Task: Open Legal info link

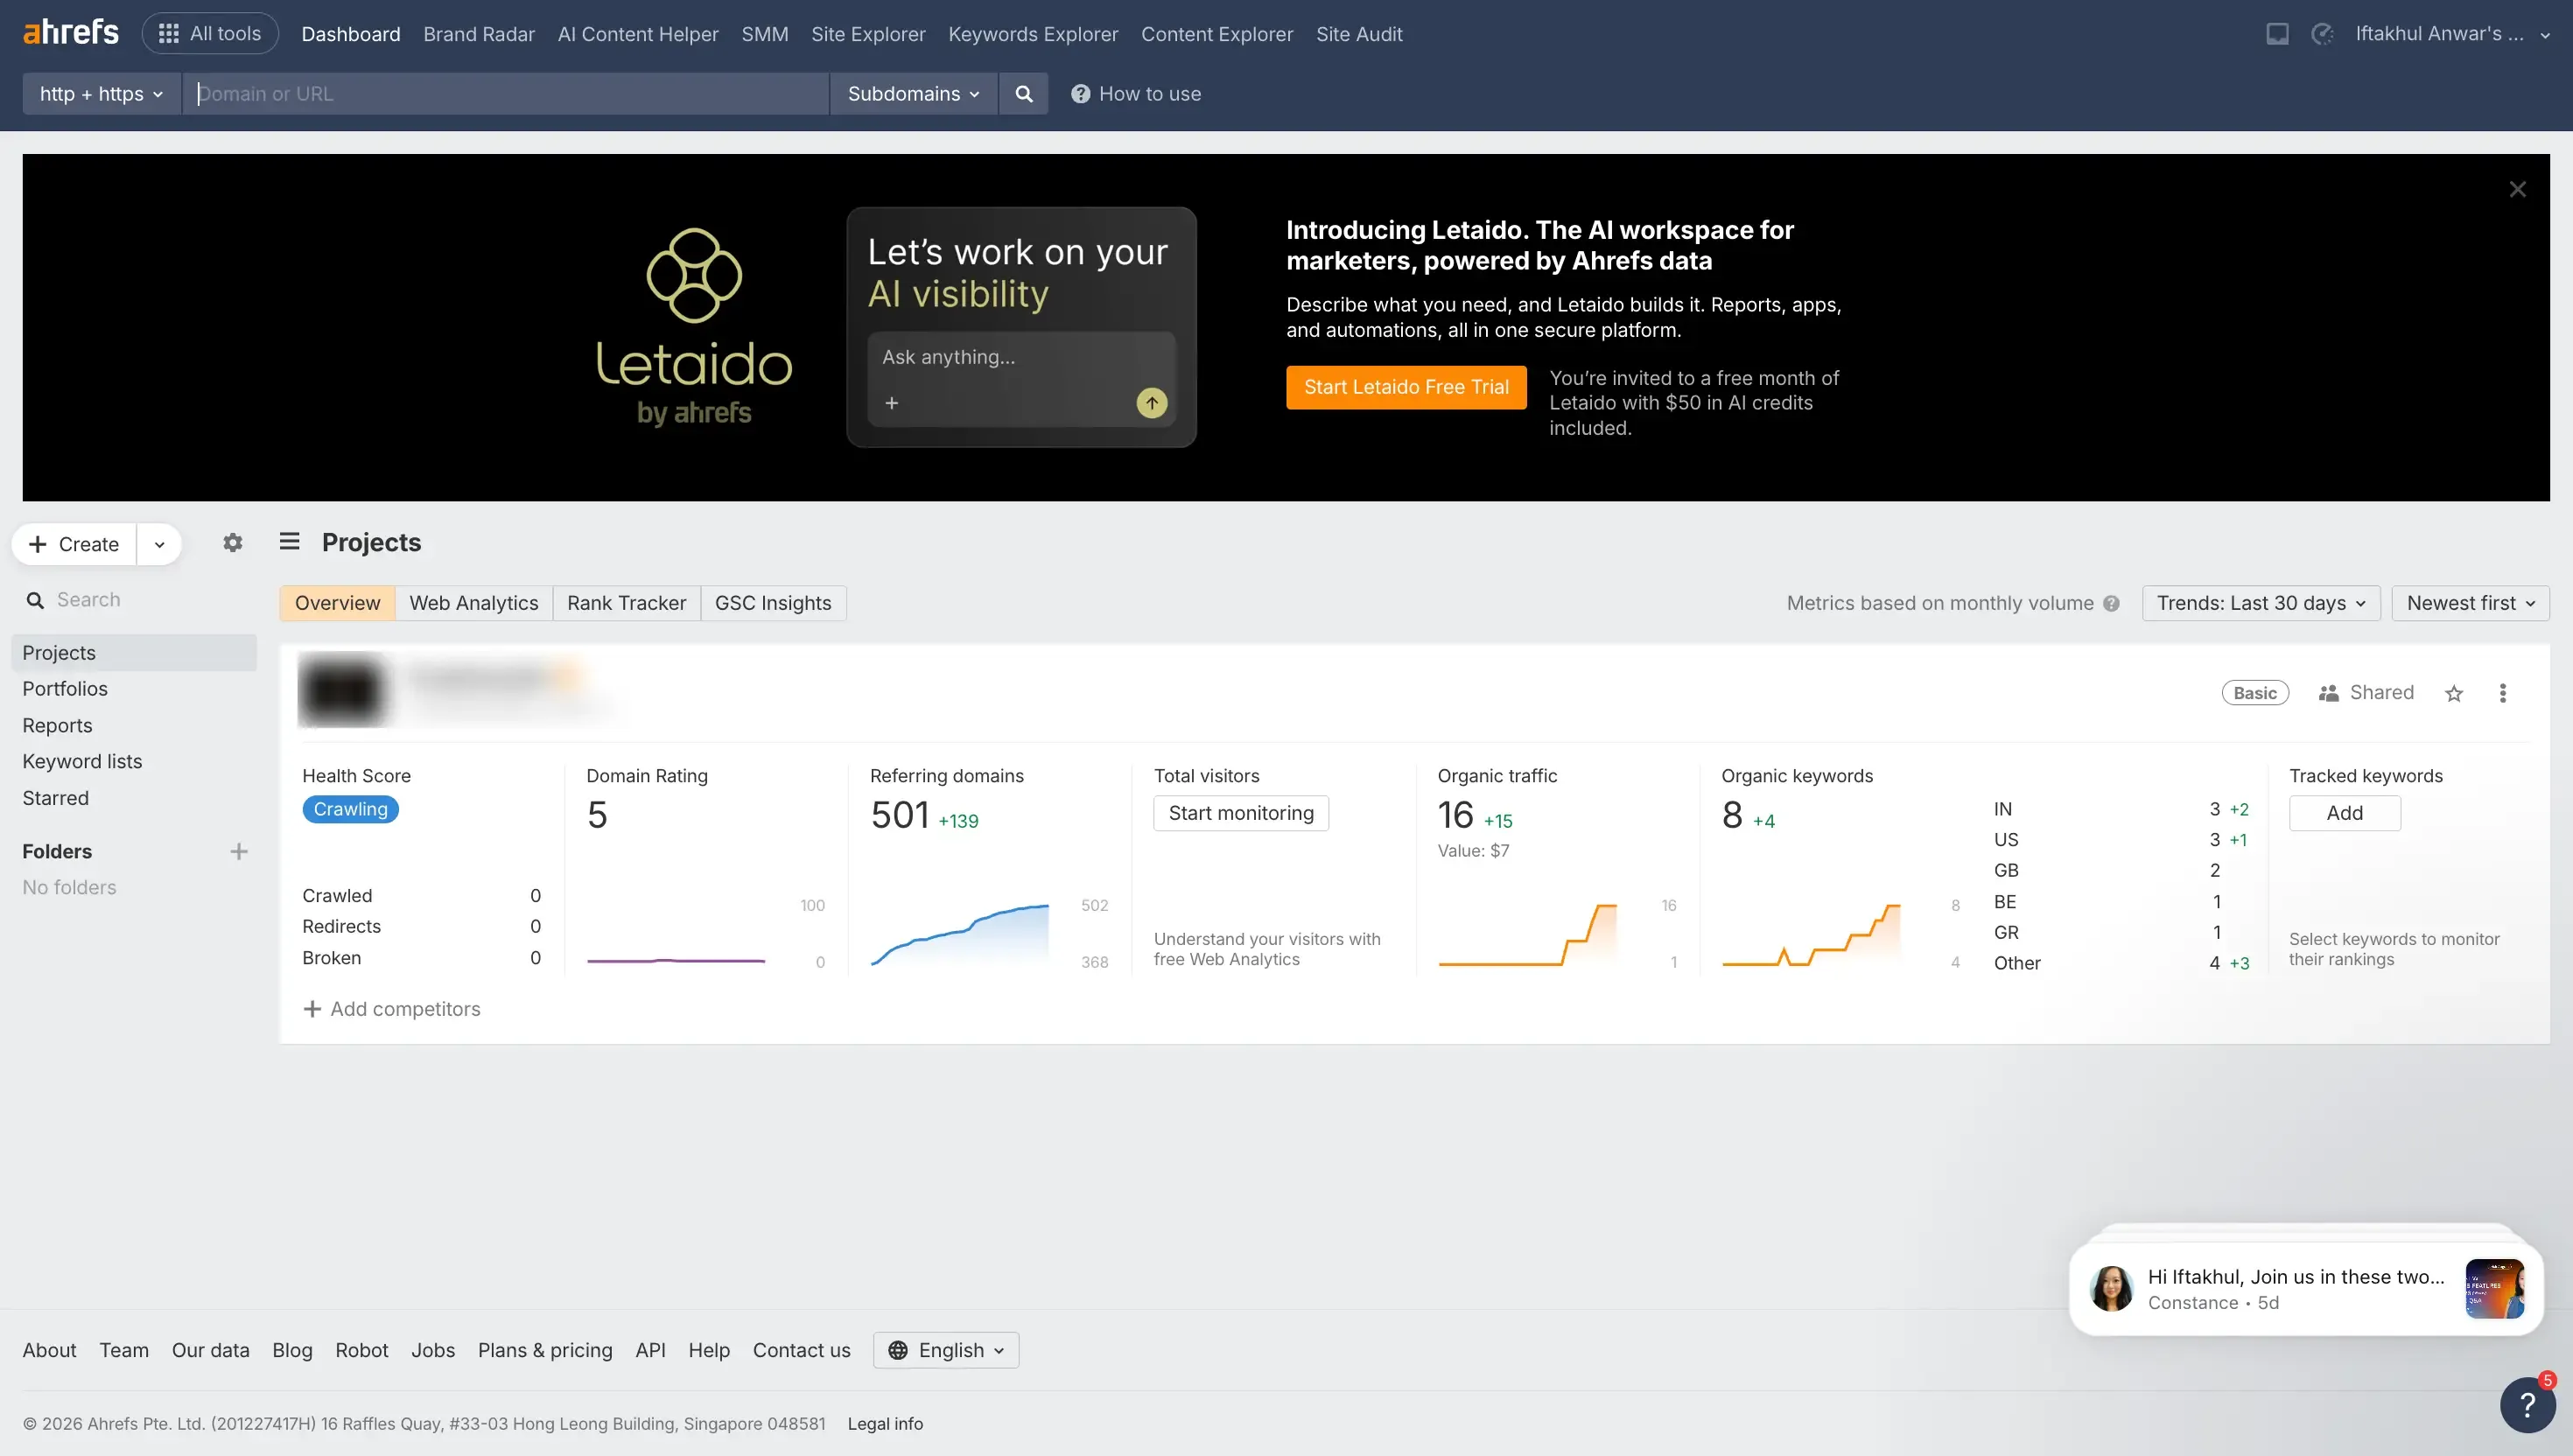Action: pos(885,1423)
